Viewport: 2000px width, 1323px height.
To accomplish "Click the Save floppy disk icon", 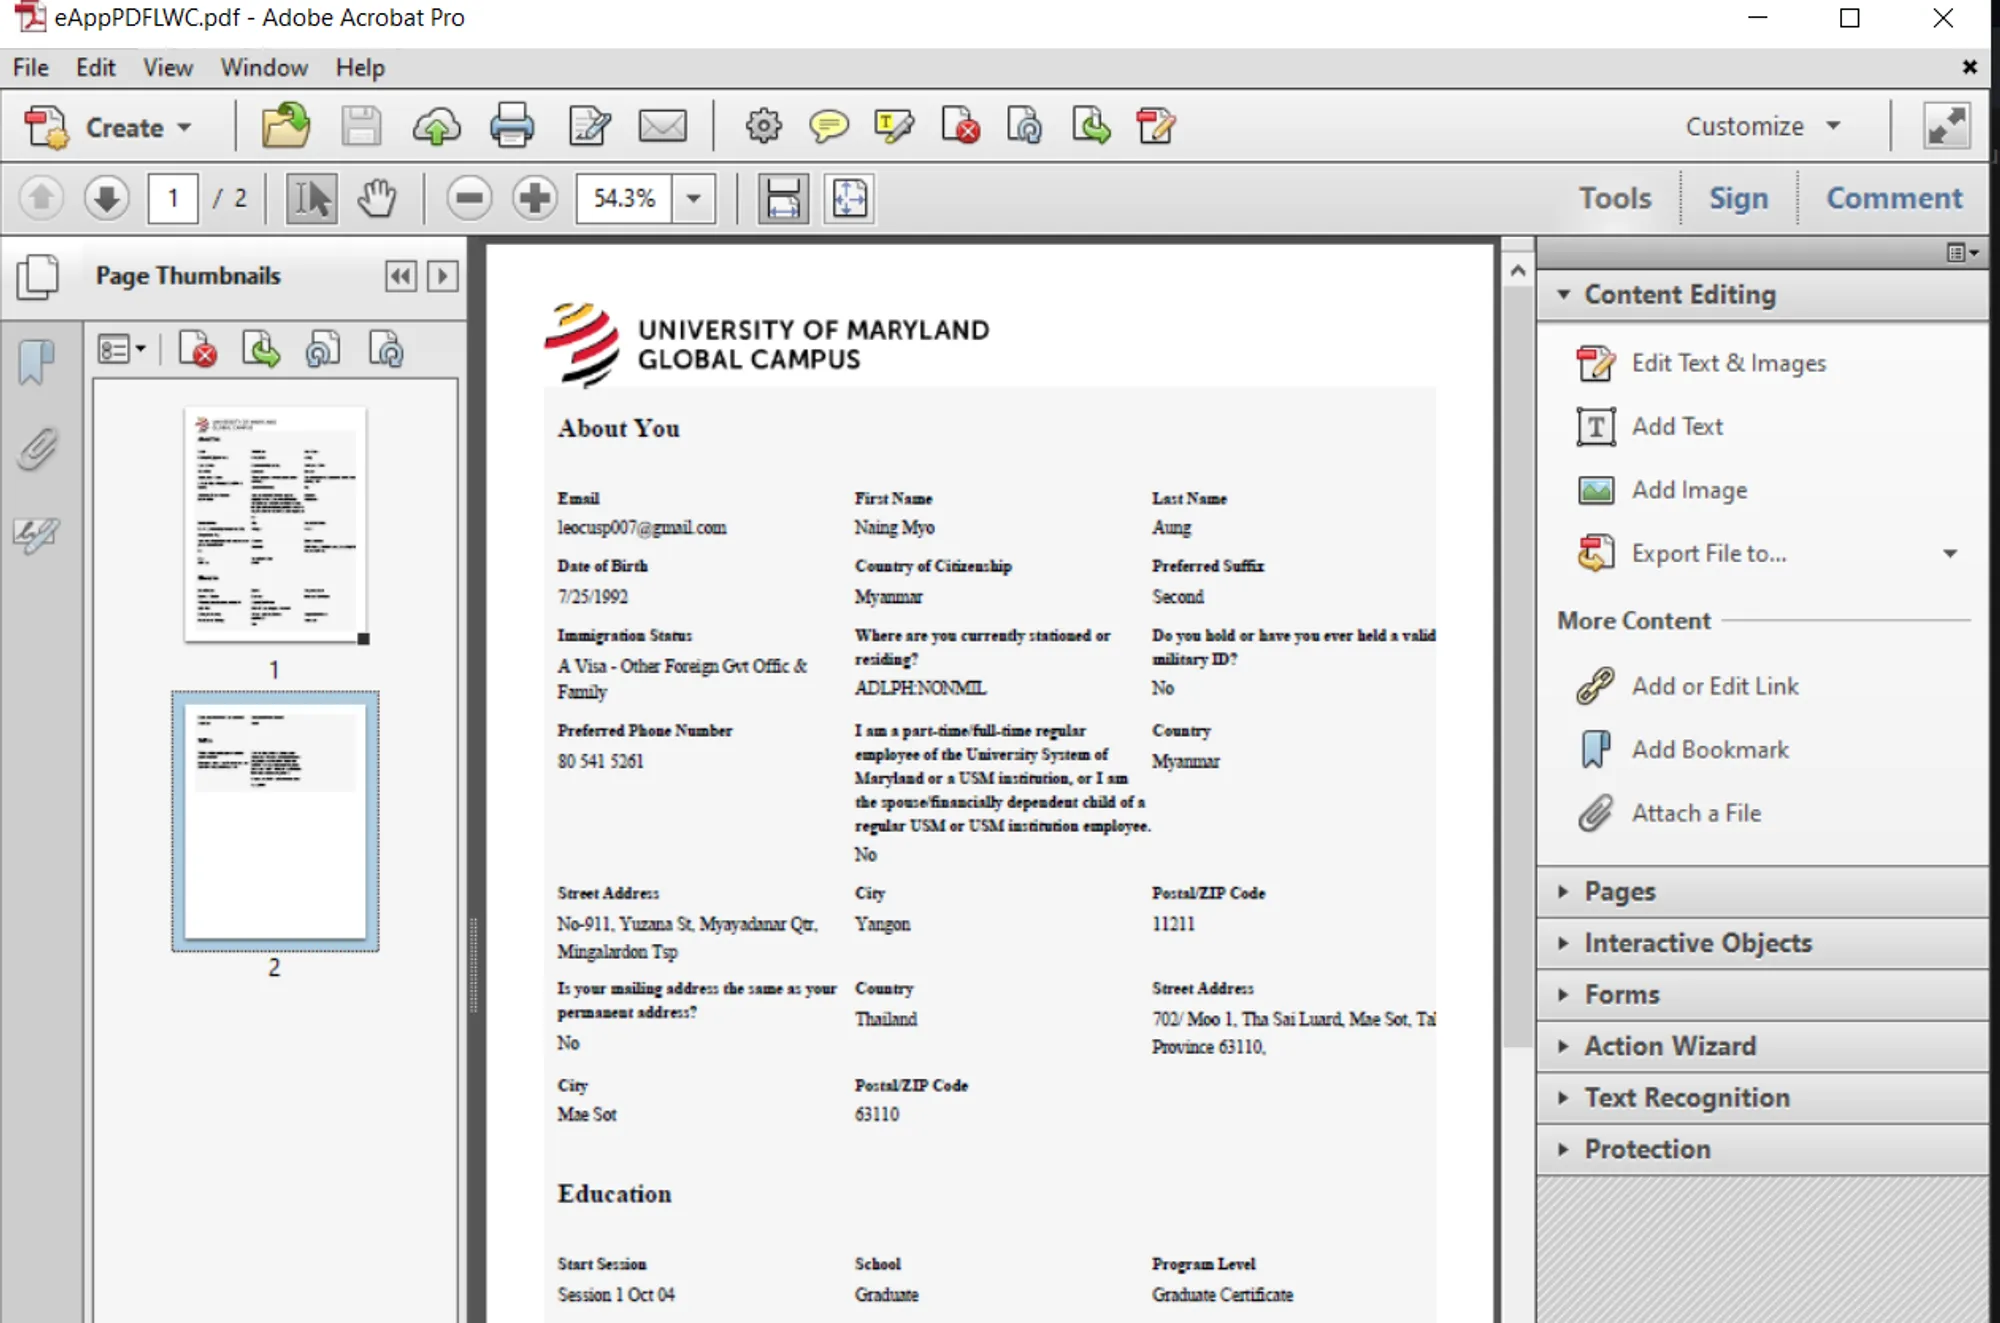I will point(361,127).
